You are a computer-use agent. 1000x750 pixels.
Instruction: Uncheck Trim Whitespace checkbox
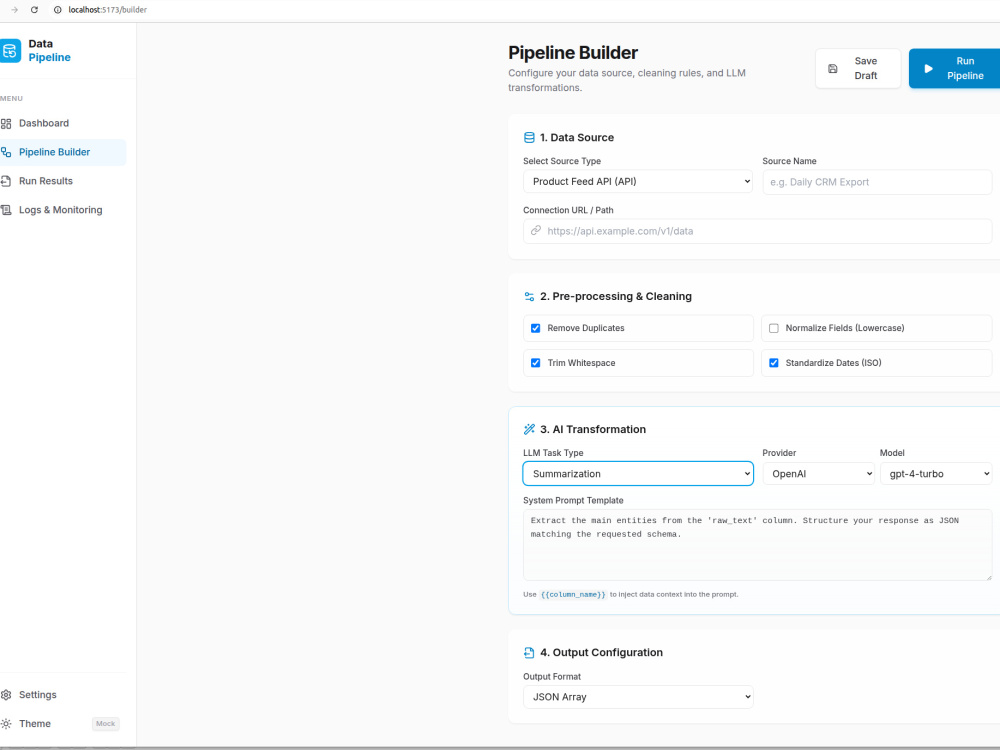click(x=535, y=363)
